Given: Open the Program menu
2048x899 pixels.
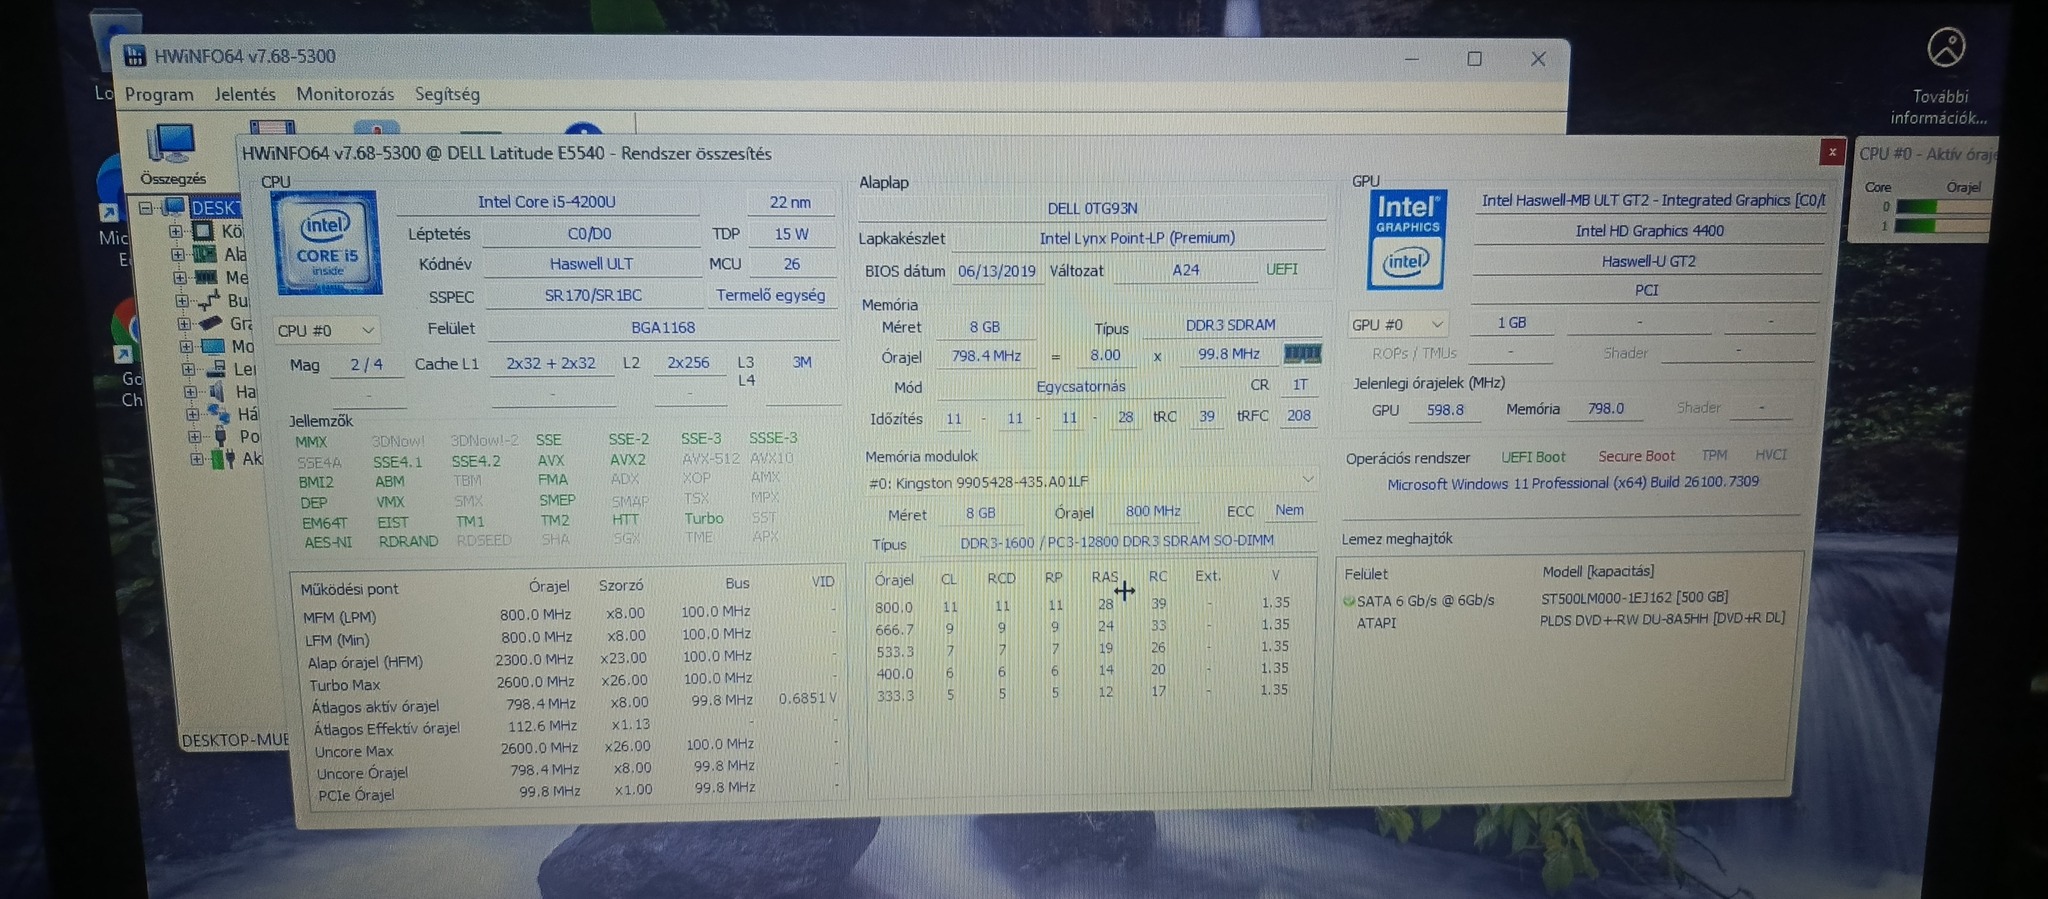Looking at the screenshot, I should pyautogui.click(x=159, y=94).
